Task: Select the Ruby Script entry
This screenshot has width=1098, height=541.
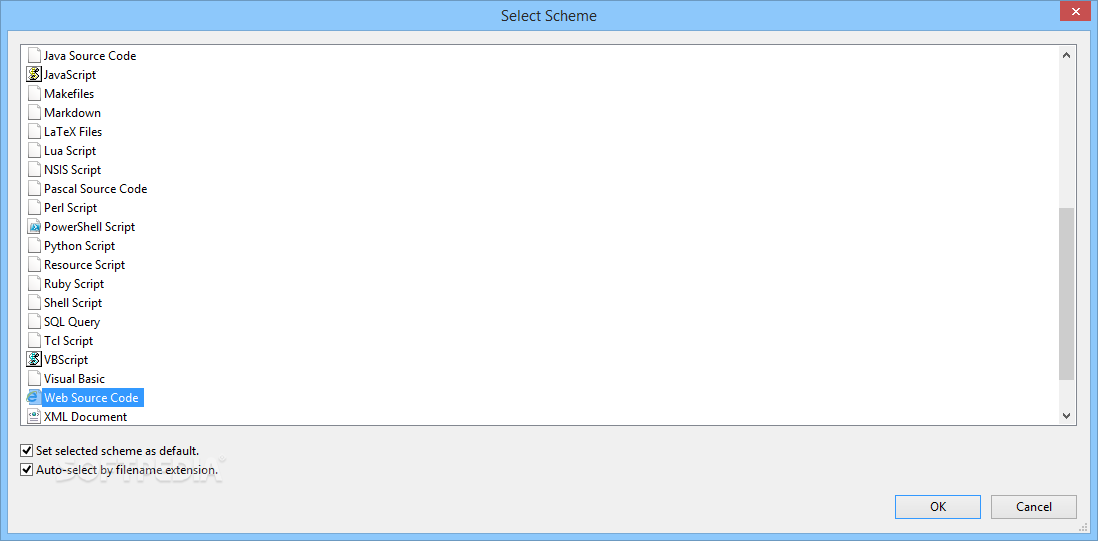Action: 74,283
